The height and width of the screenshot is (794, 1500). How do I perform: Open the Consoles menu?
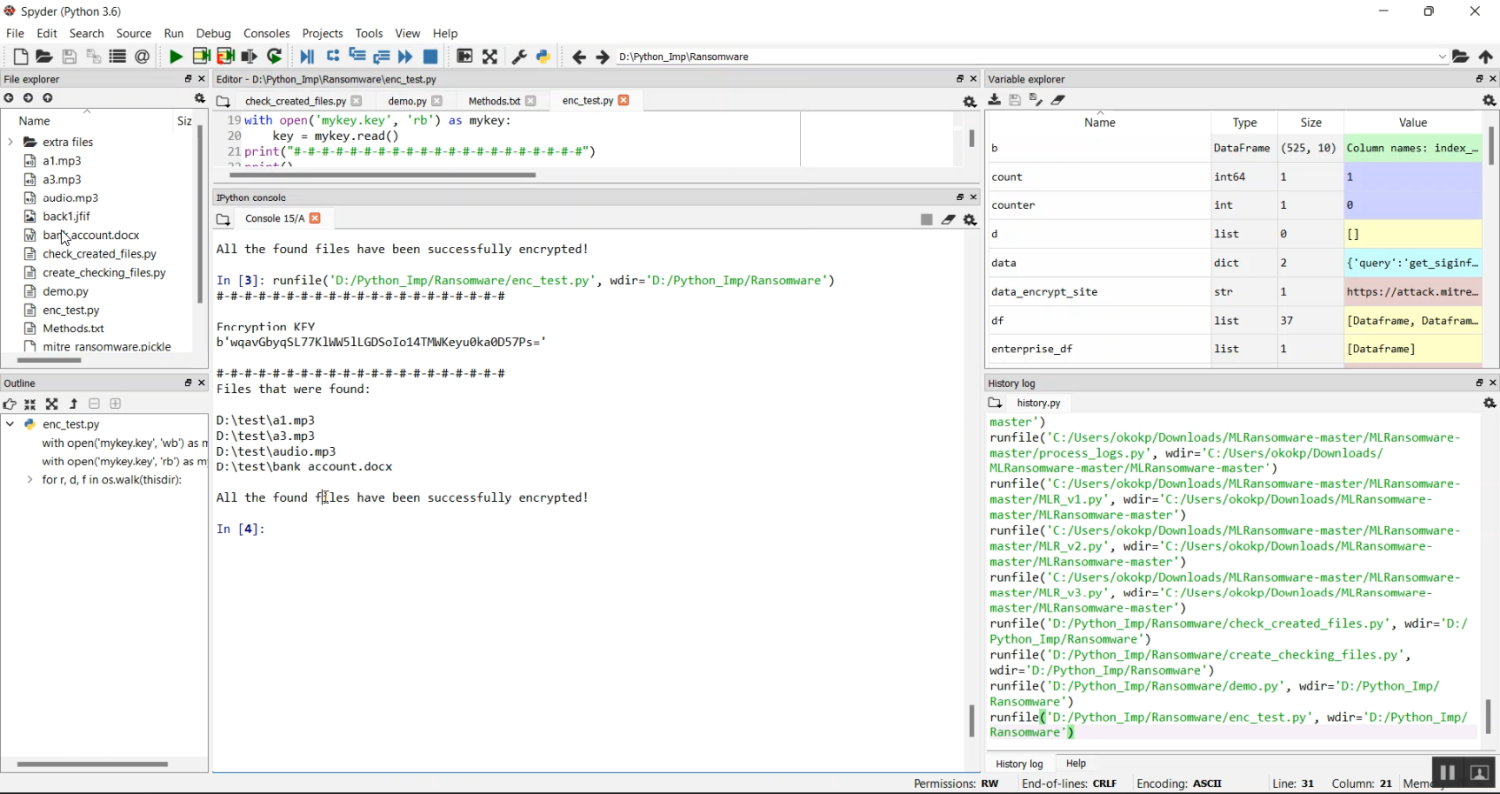tap(266, 33)
